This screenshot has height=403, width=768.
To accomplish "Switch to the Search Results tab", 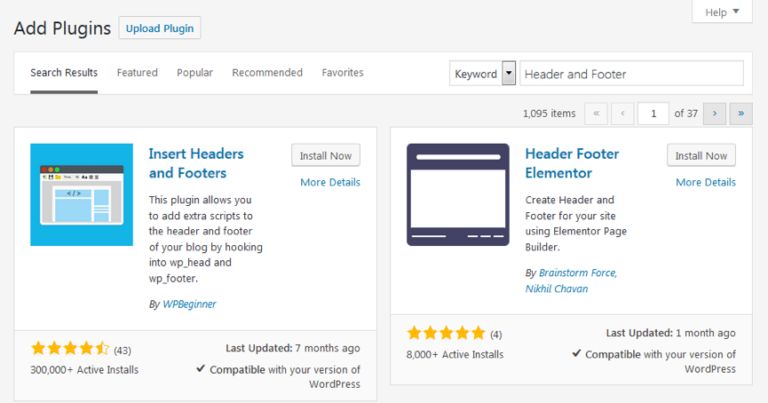I will click(64, 73).
